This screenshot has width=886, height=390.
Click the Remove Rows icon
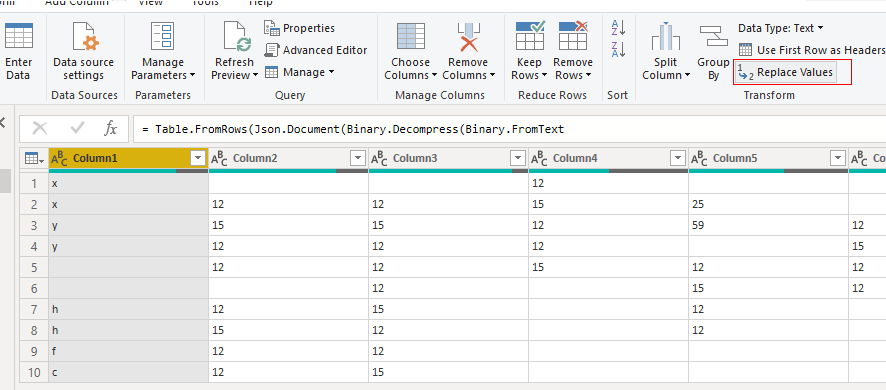[x=573, y=35]
